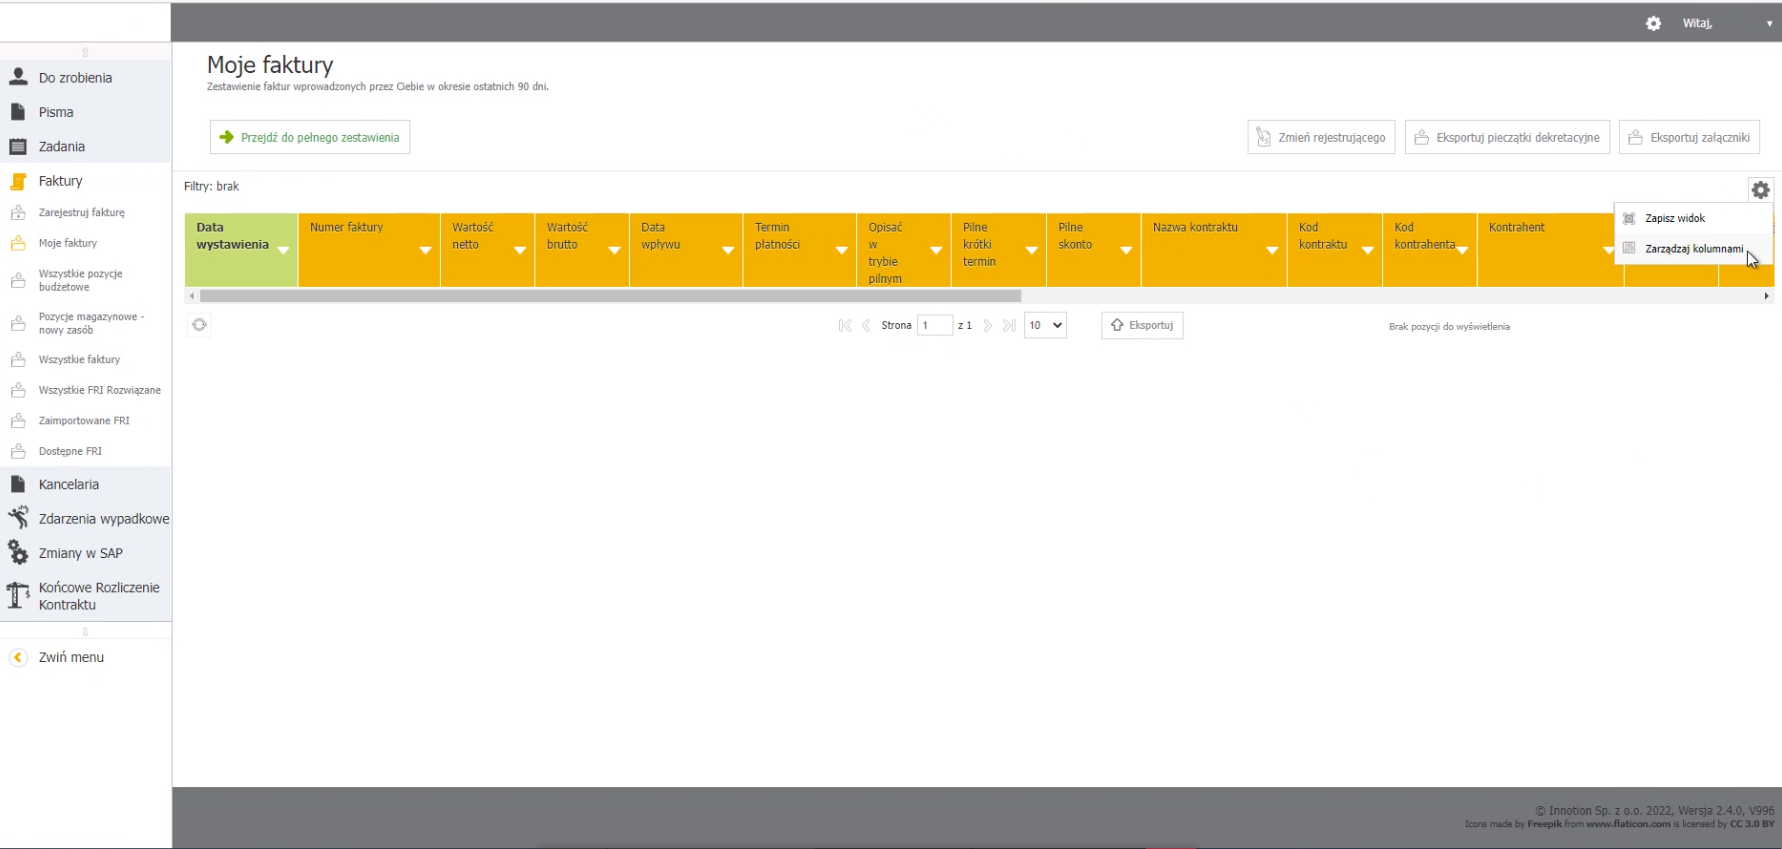
Task: Open the Wartość netto column dropdown
Action: pos(520,250)
